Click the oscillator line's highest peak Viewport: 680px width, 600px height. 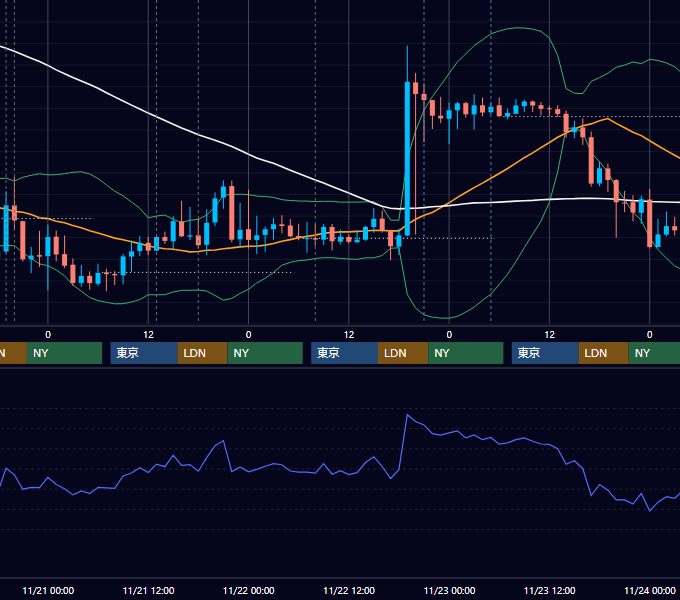click(x=407, y=415)
